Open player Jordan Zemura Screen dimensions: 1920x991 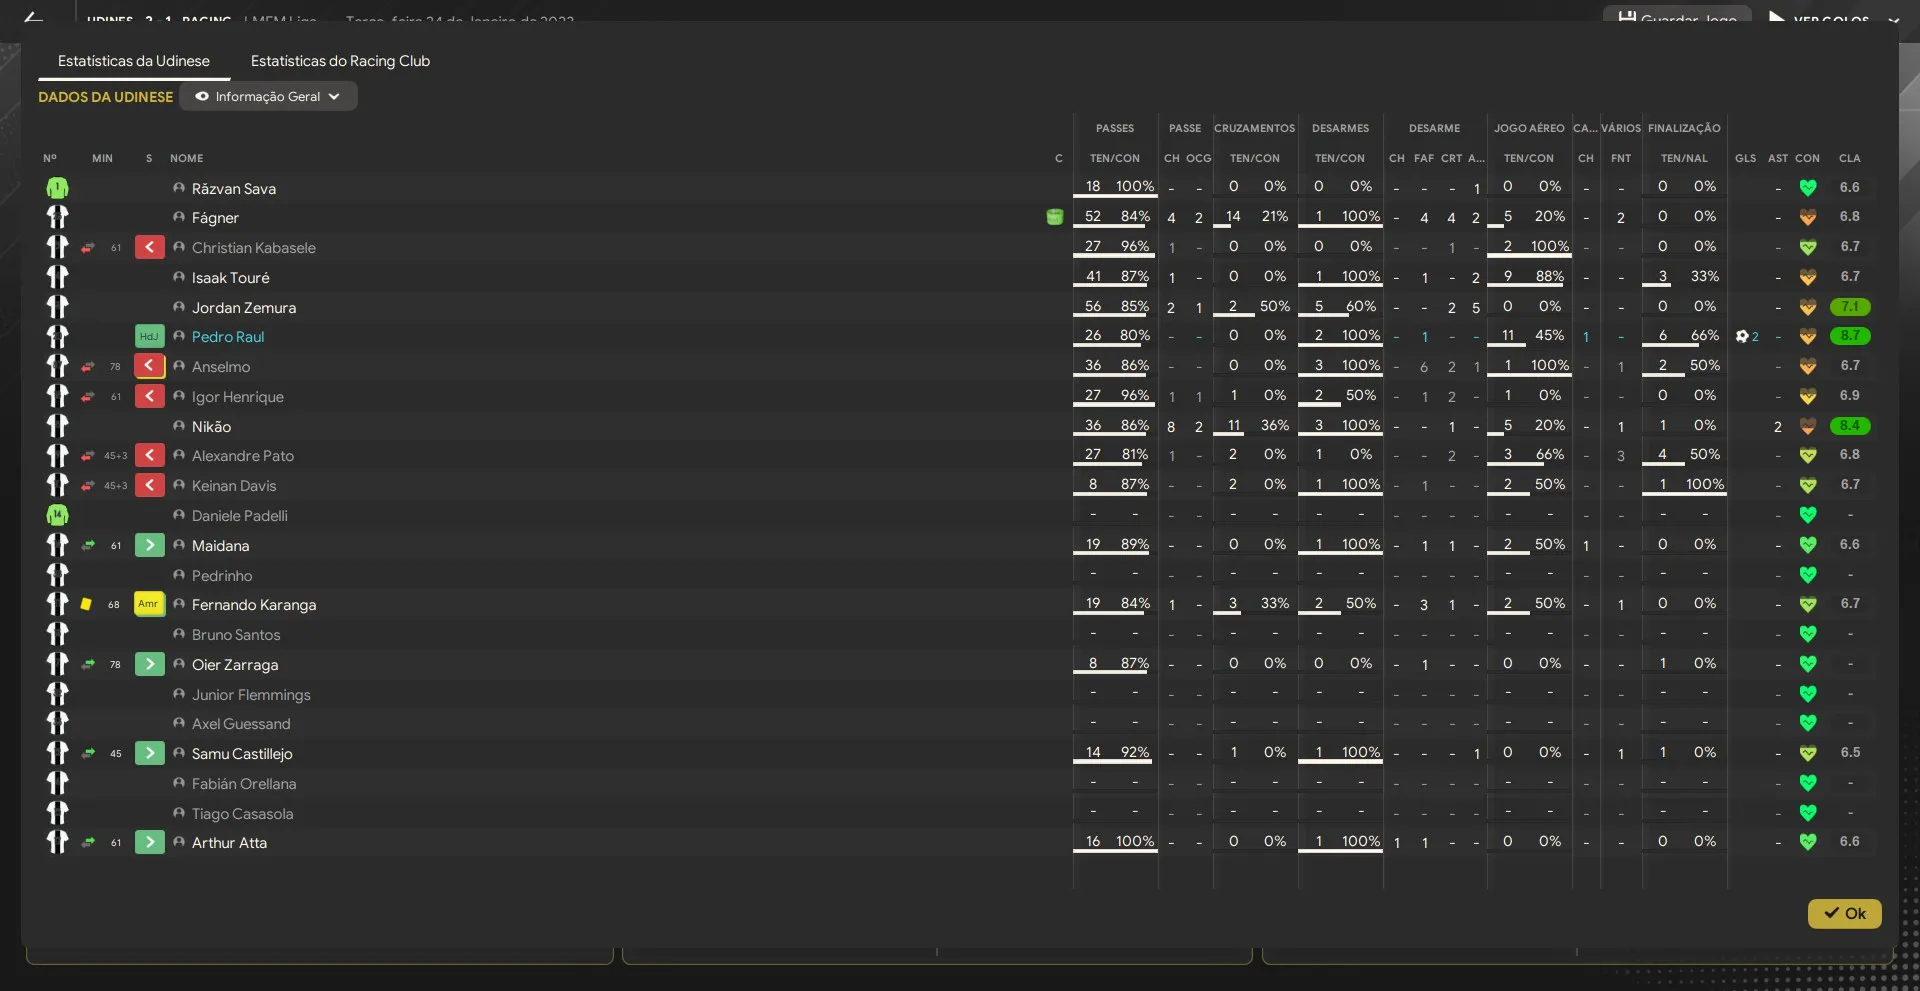tap(244, 308)
